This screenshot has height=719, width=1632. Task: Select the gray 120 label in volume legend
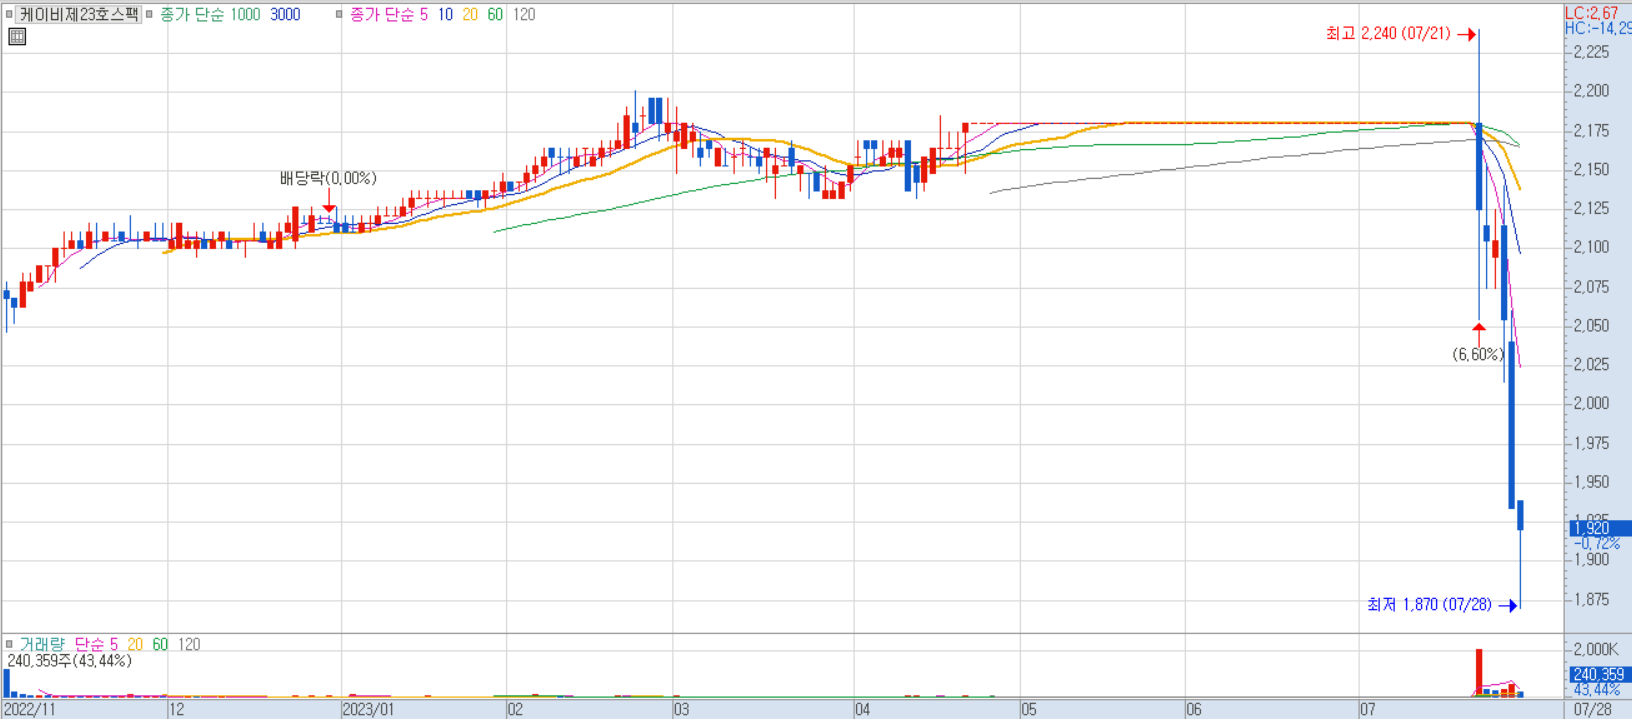point(189,644)
